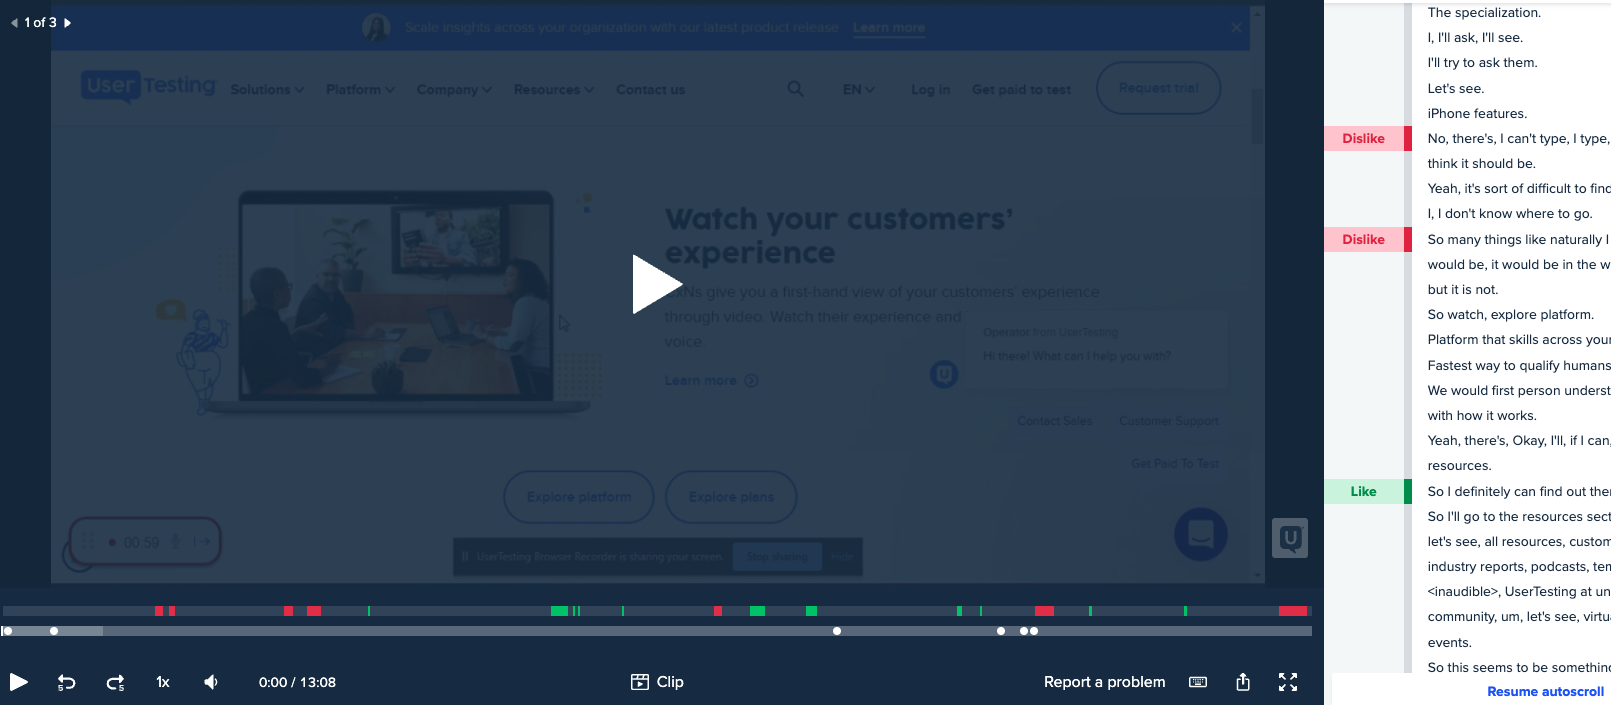Jump to transcript line "I, I'll ask, I'll see."

tap(1475, 38)
